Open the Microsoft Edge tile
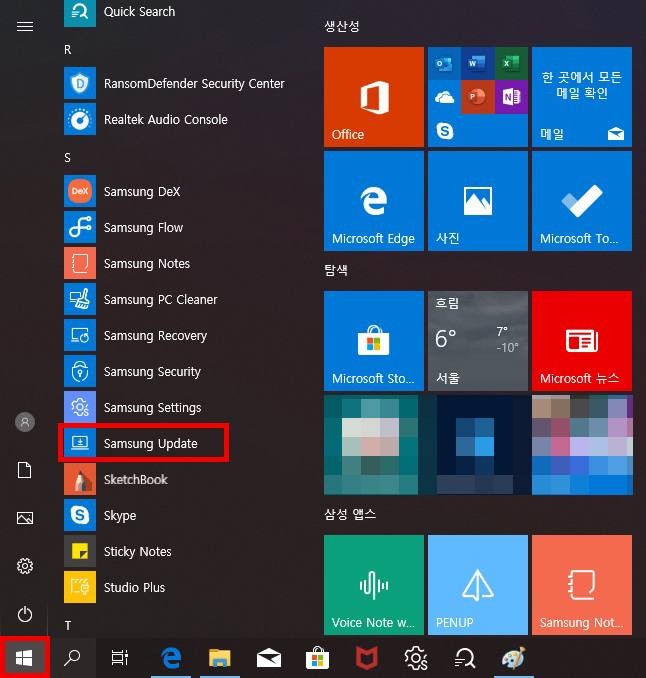 tap(374, 201)
